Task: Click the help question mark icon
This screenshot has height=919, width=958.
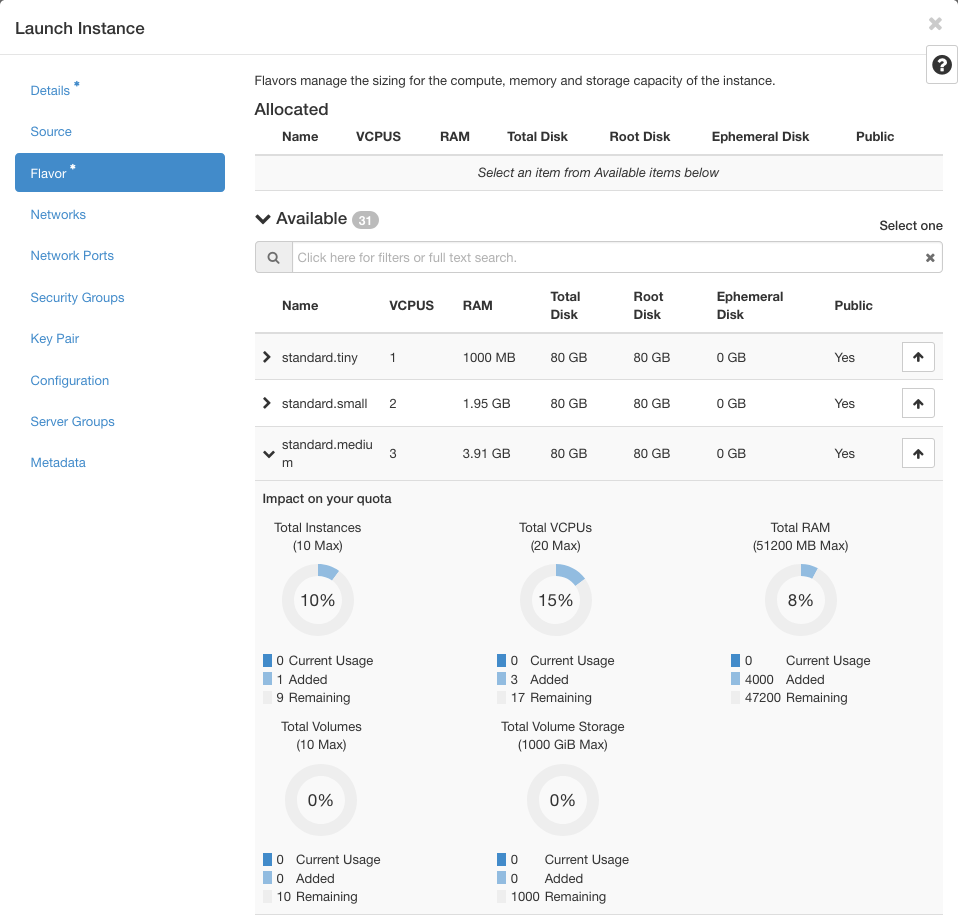Action: point(941,65)
